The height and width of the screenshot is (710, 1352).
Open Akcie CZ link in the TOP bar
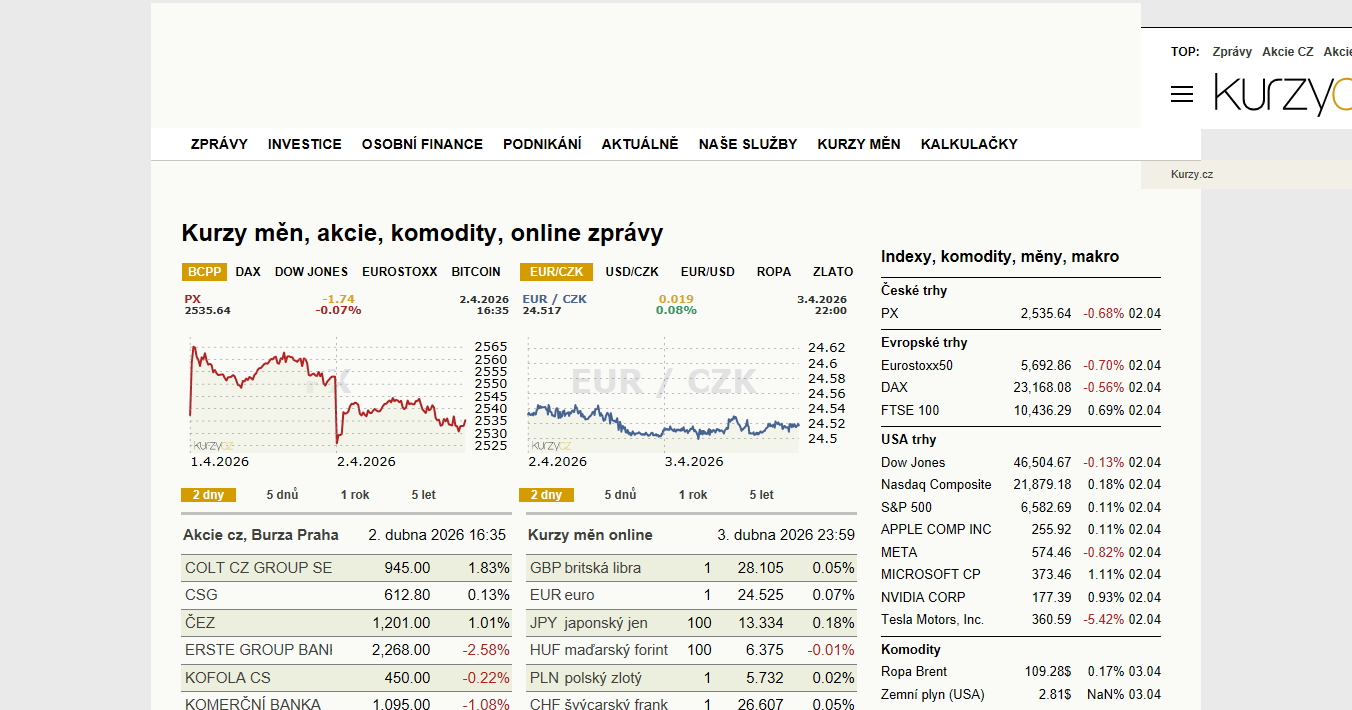pyautogui.click(x=1288, y=52)
